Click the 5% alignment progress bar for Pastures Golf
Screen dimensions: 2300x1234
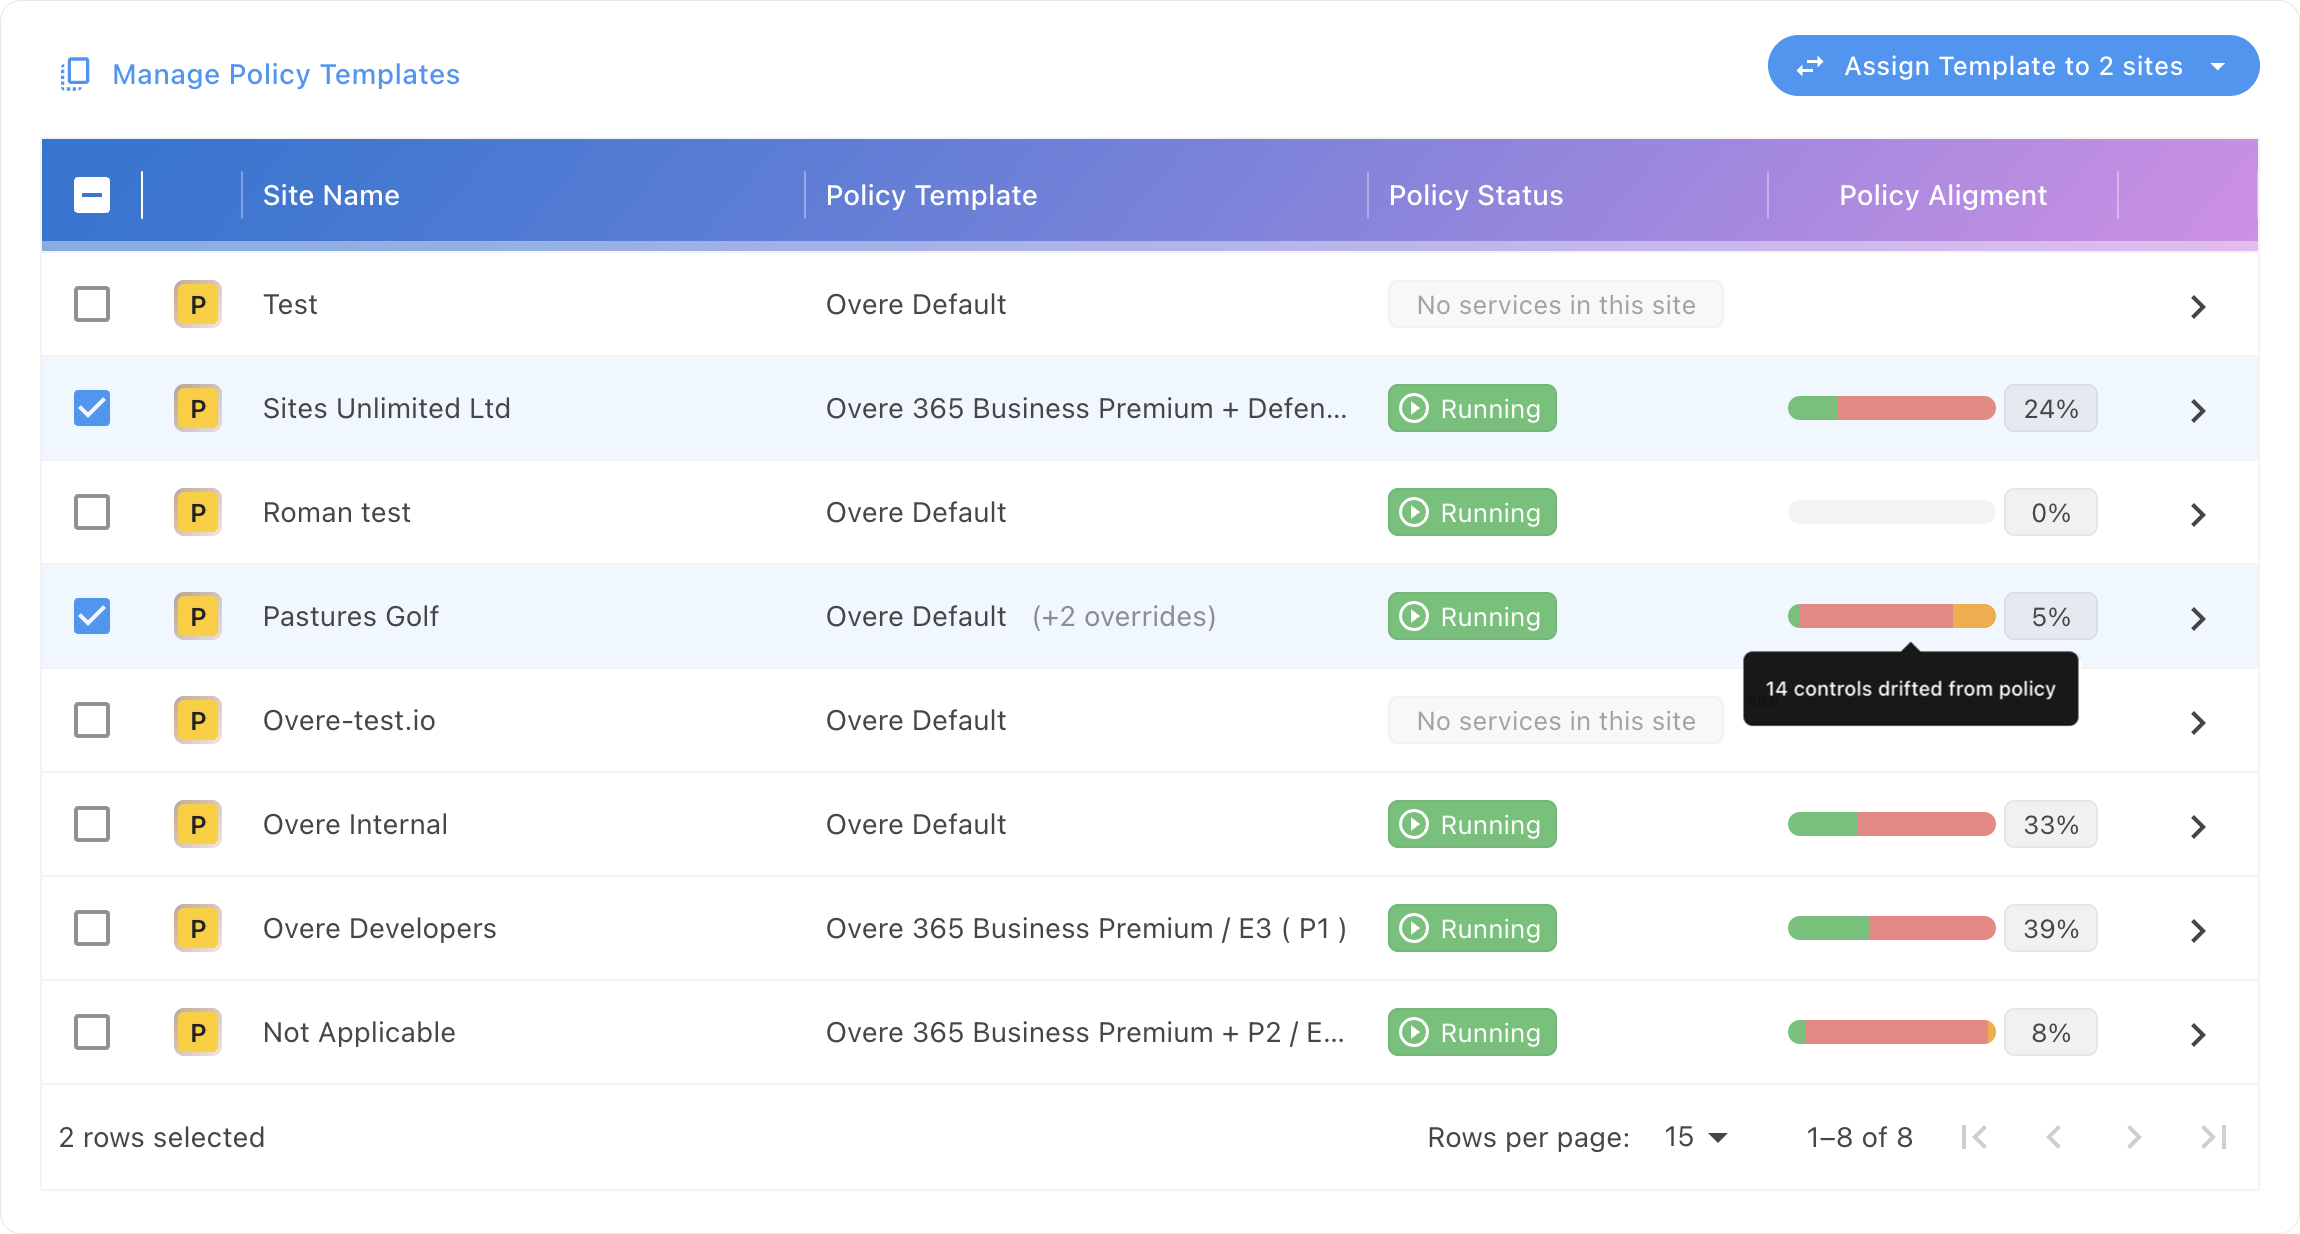pyautogui.click(x=1890, y=616)
